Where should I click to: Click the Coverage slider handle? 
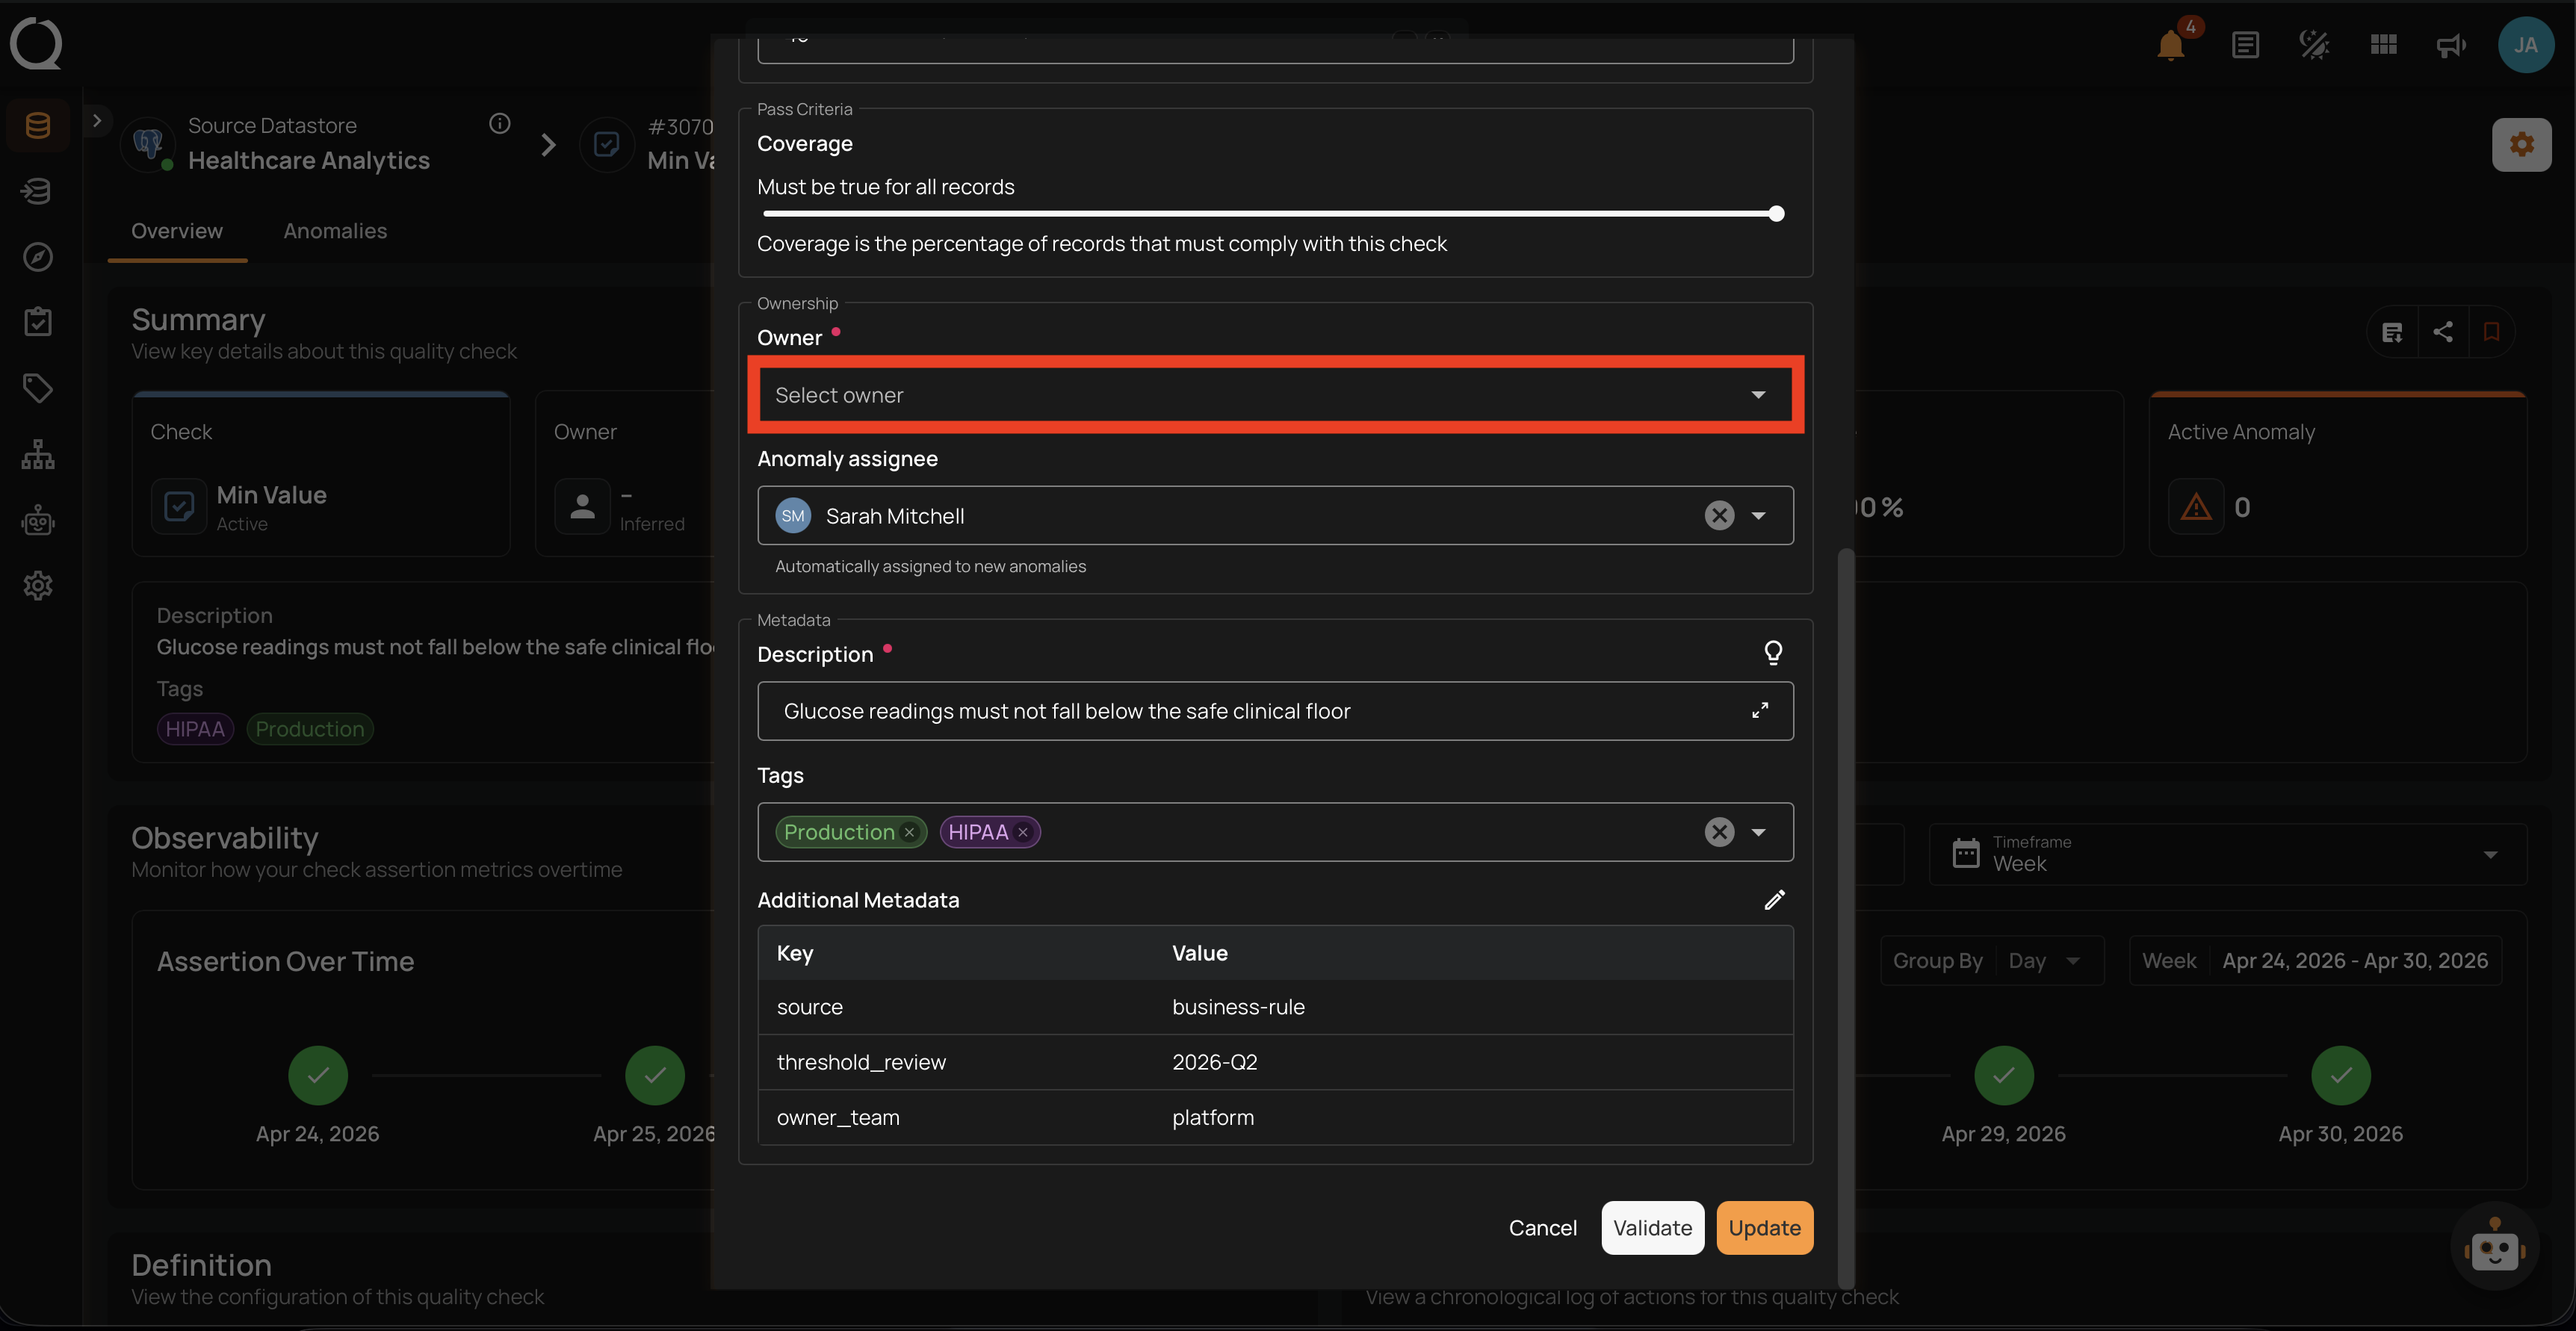click(1776, 213)
